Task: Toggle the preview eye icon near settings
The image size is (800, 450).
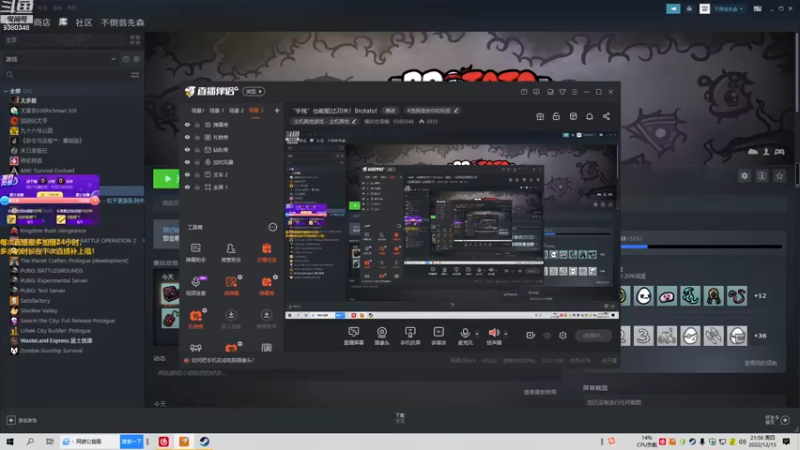Action: click(x=547, y=335)
